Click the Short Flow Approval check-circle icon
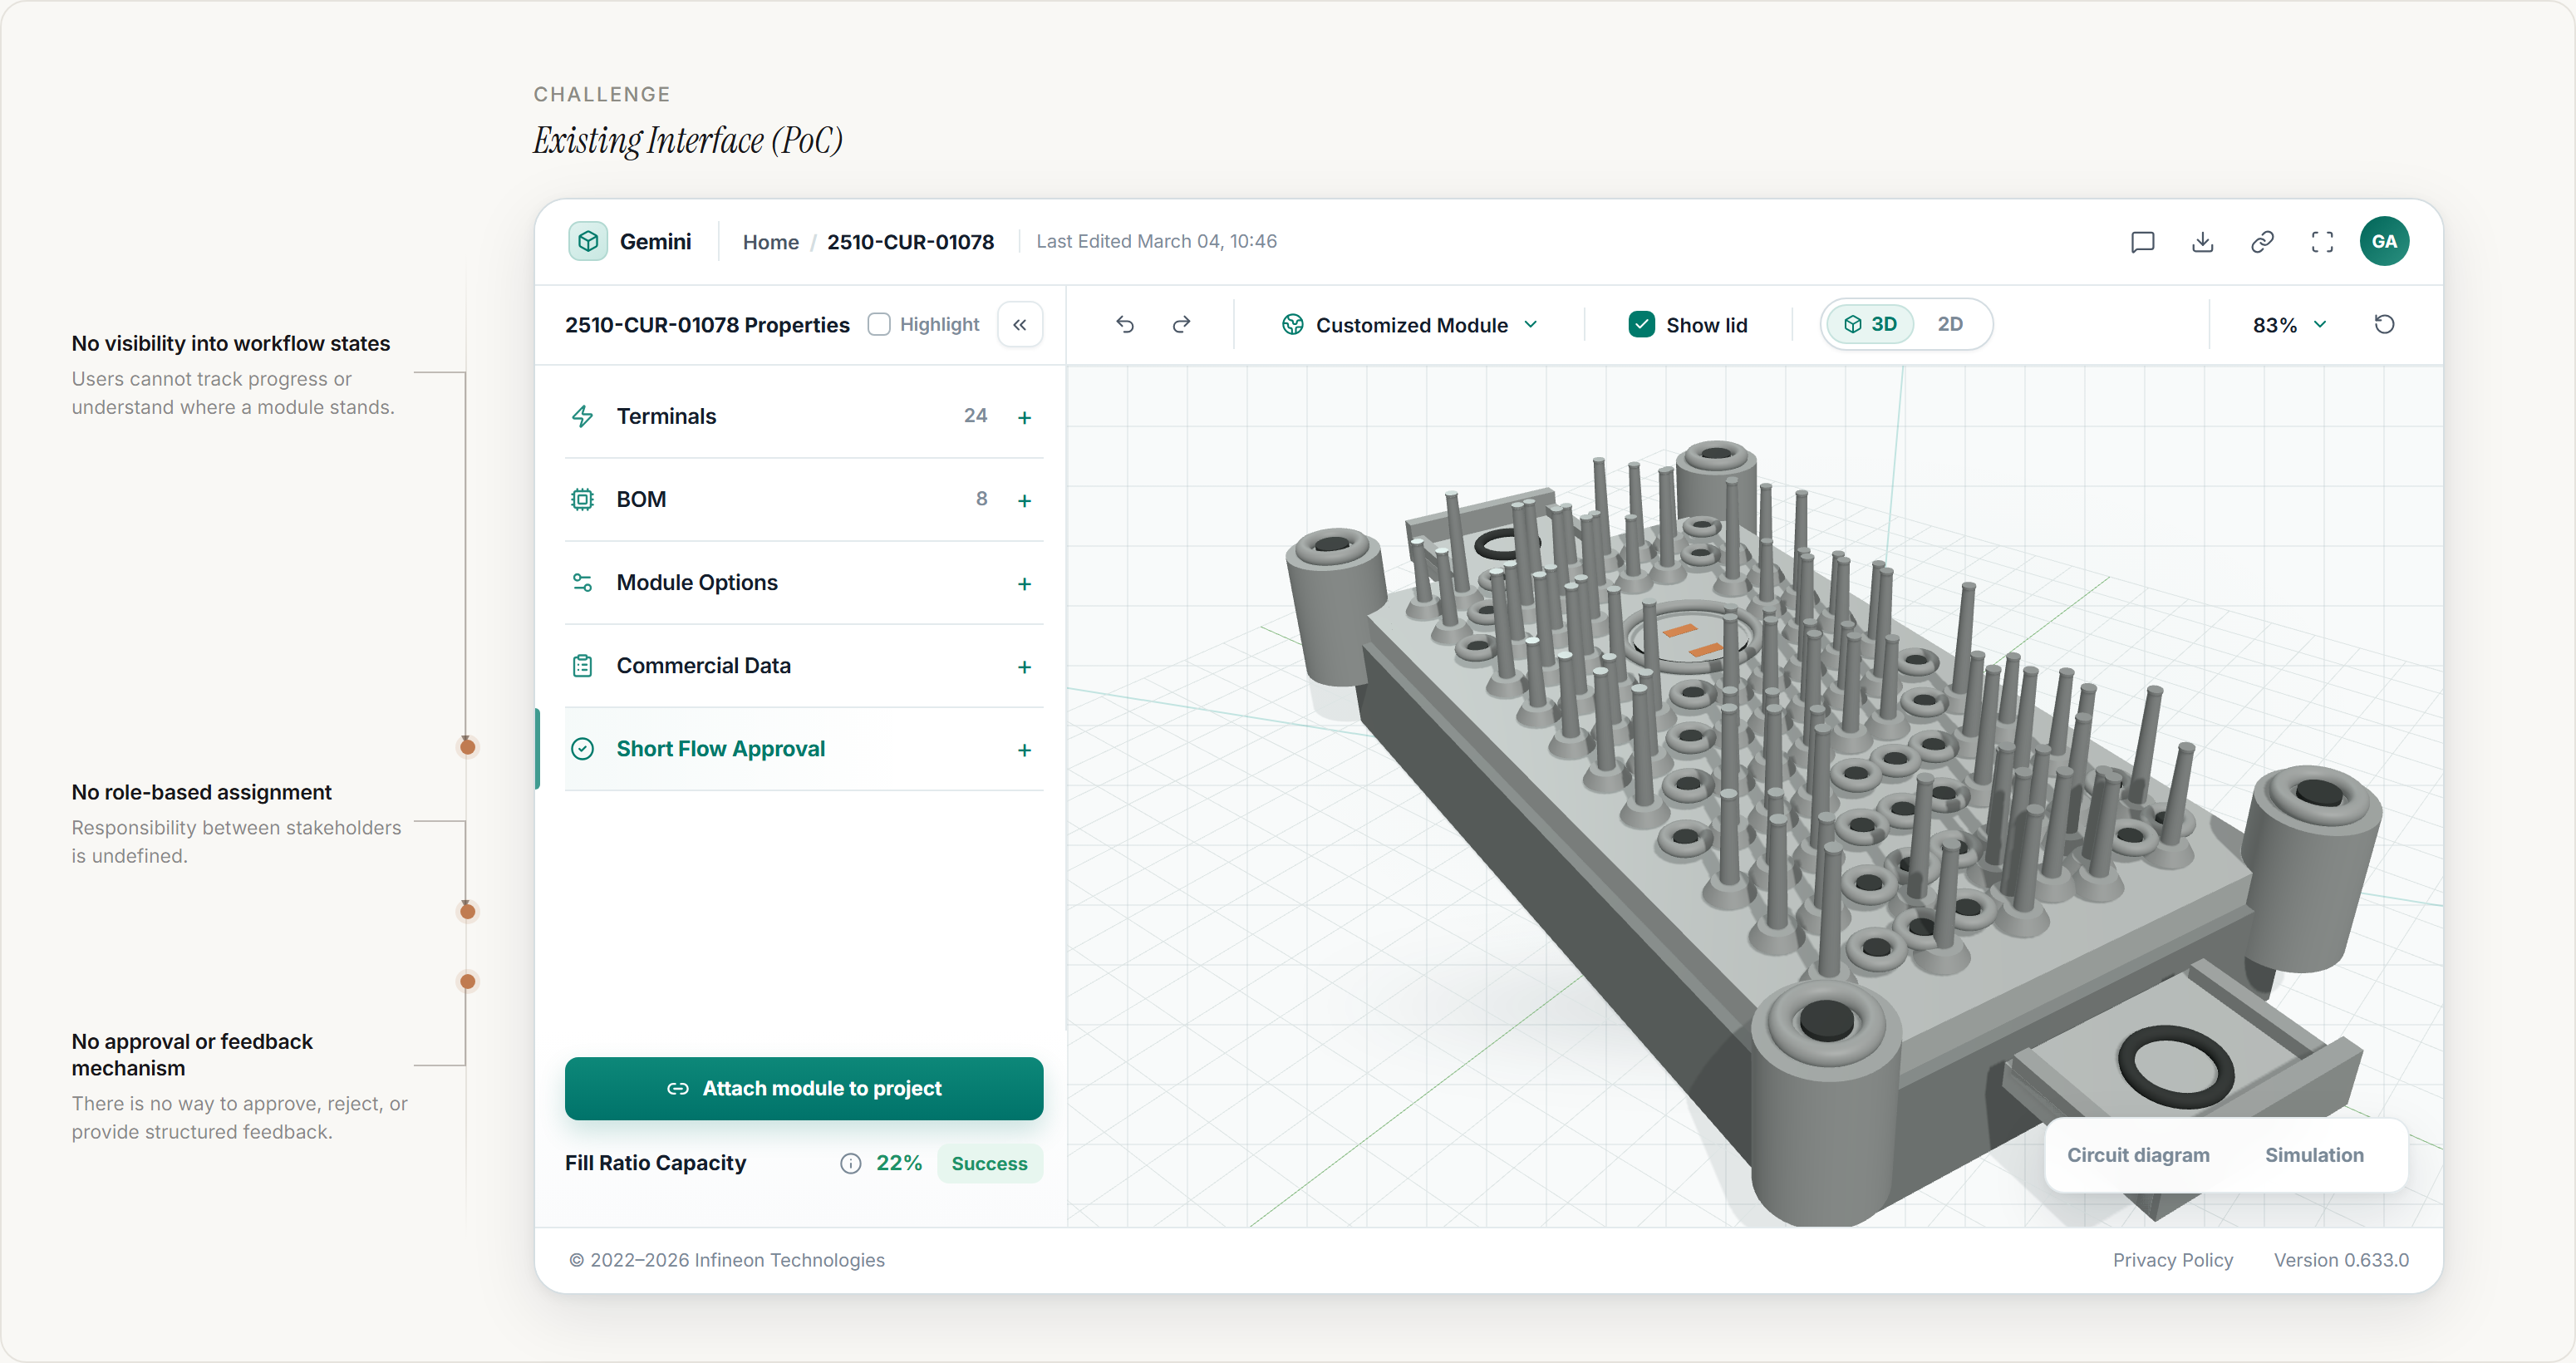Screen dimensions: 2576x1363 pyautogui.click(x=582, y=748)
